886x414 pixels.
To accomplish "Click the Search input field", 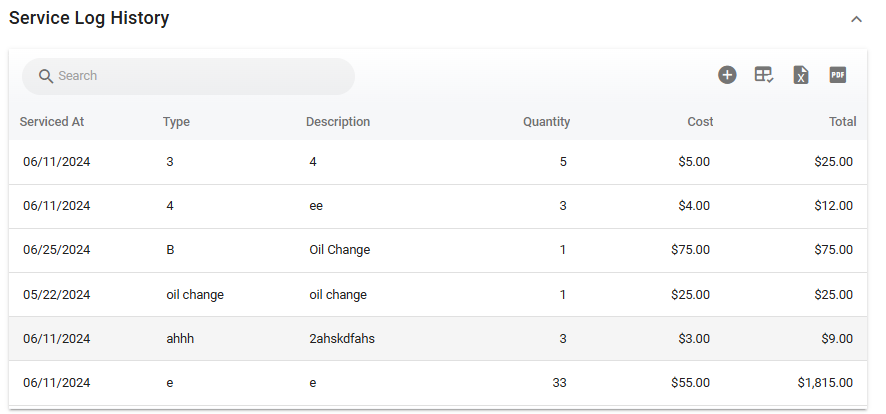I will [x=200, y=76].
